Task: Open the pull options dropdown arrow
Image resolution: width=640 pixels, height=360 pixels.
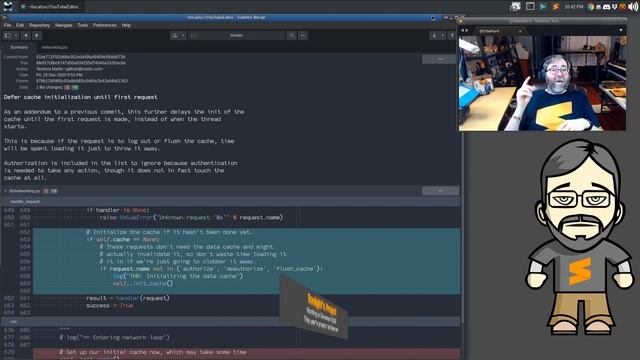Action: (x=442, y=36)
